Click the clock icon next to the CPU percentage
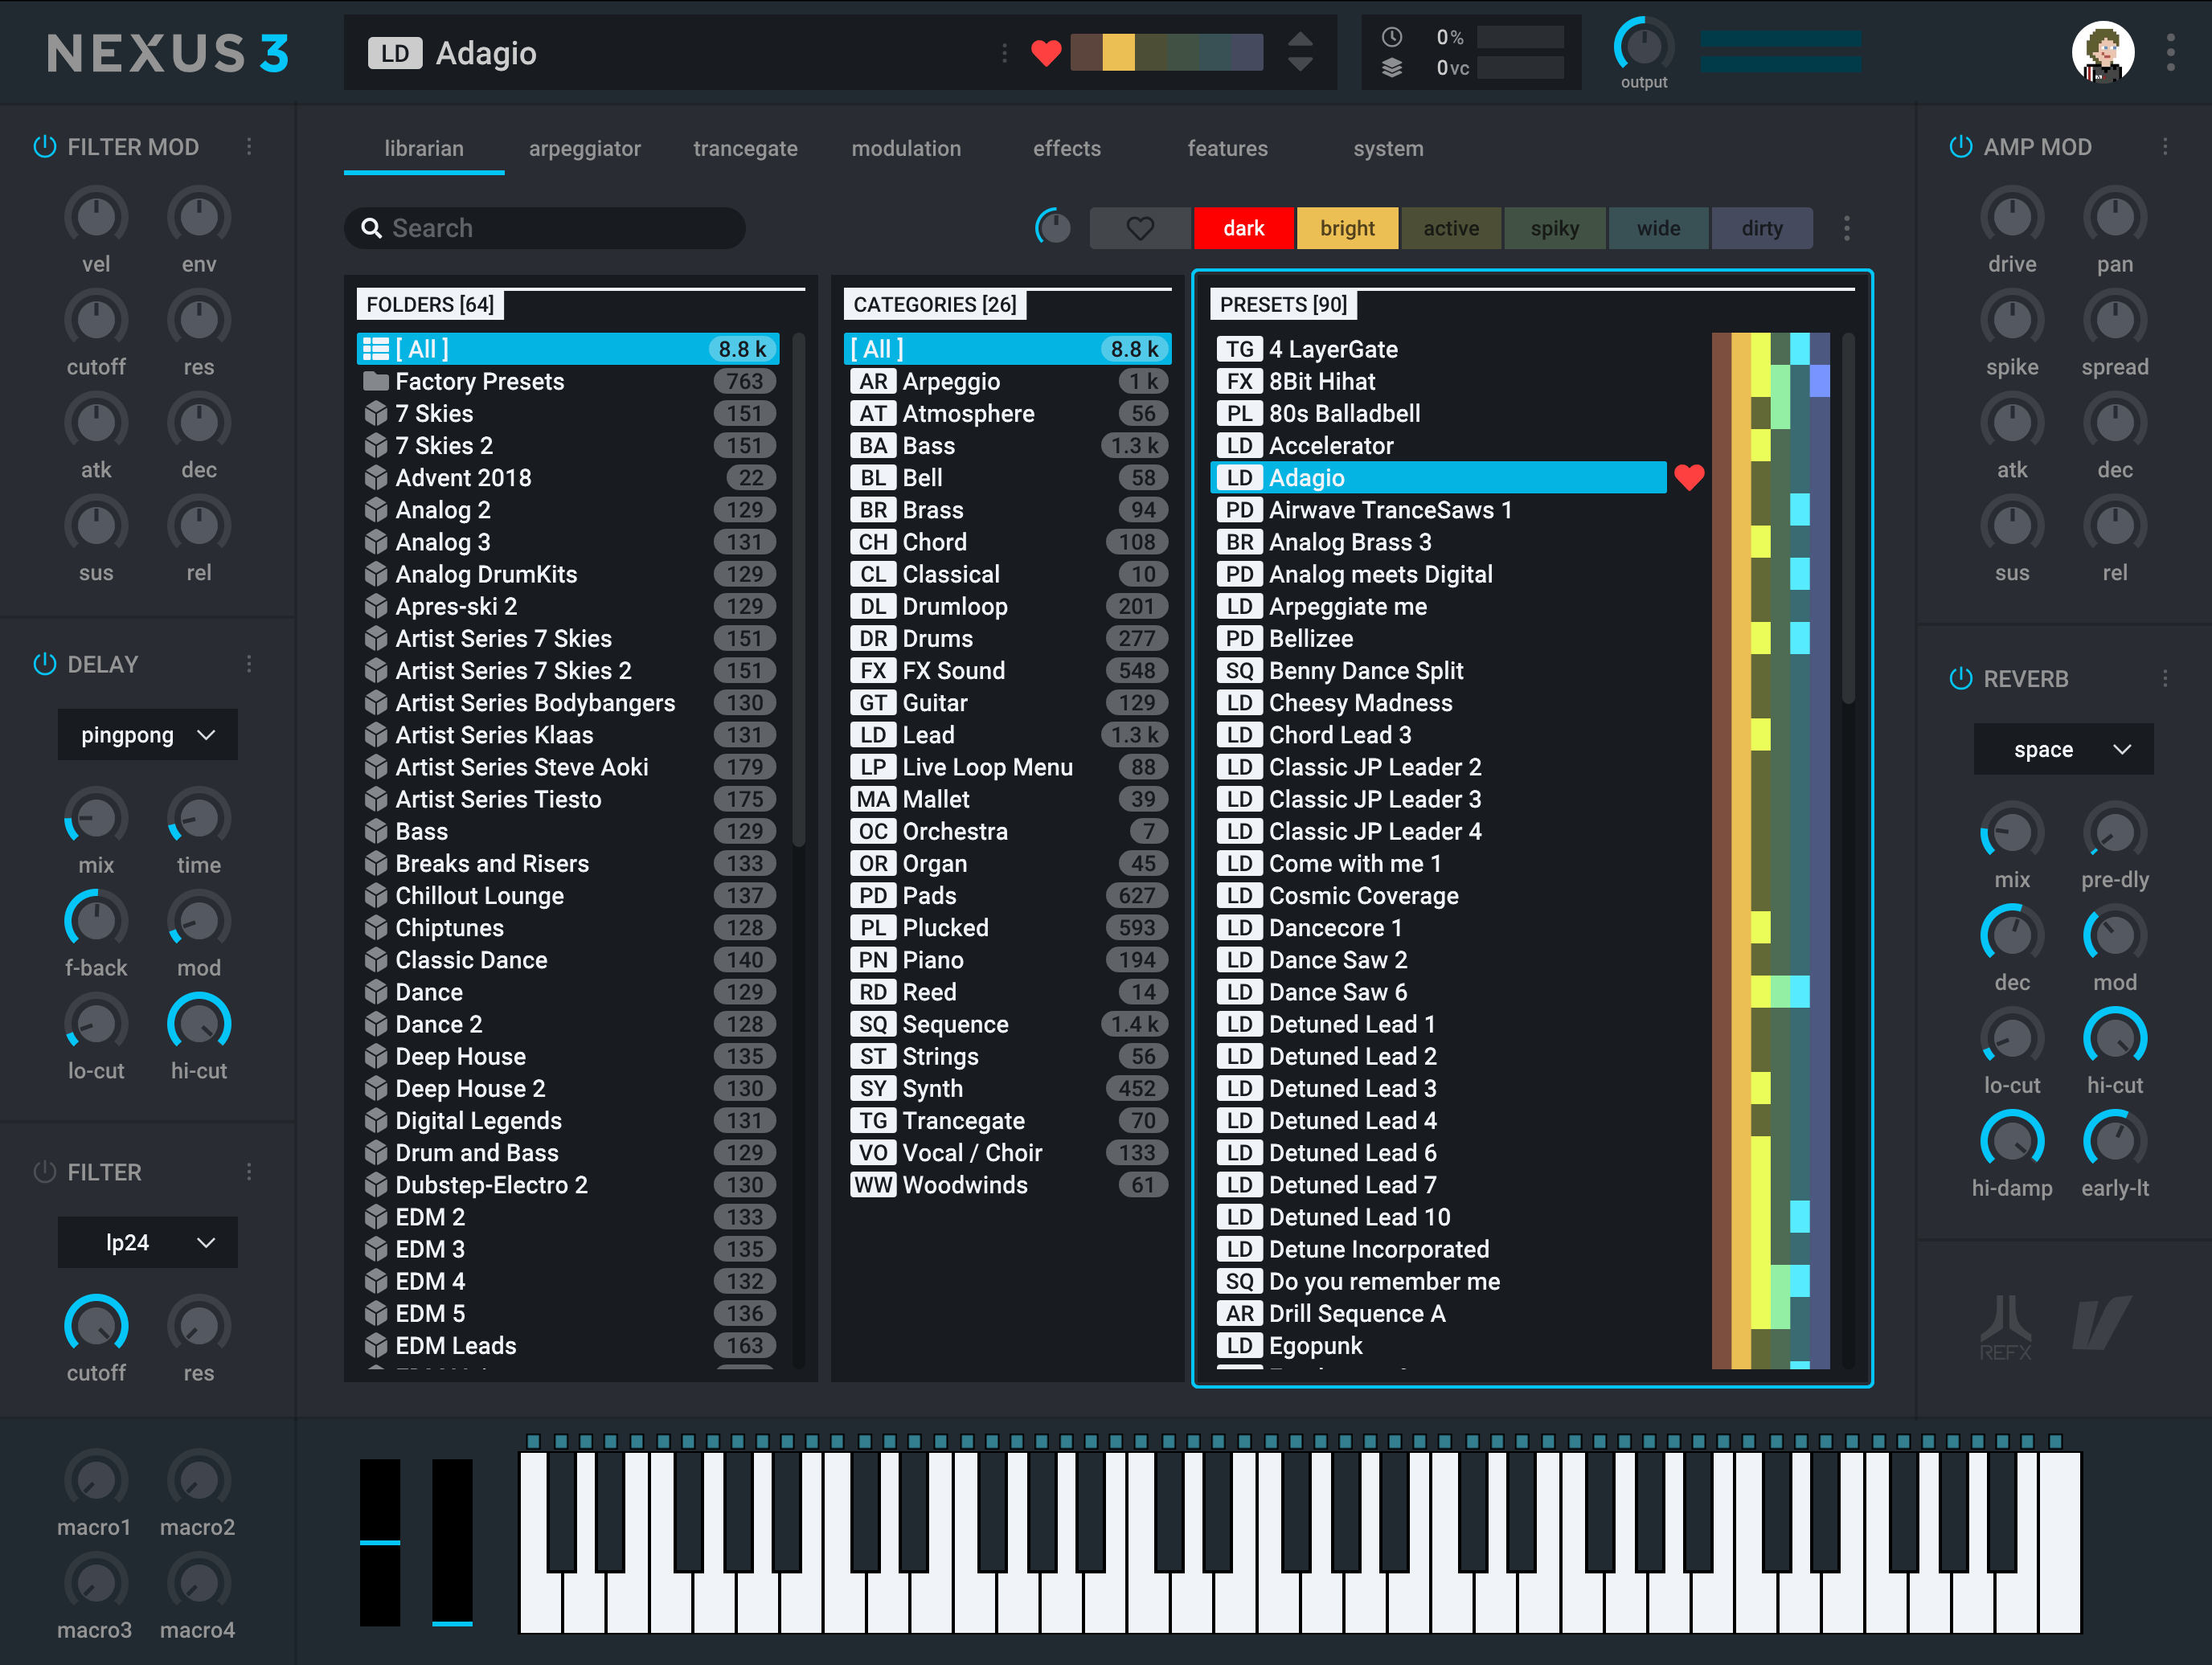This screenshot has height=1665, width=2212. [x=1391, y=37]
